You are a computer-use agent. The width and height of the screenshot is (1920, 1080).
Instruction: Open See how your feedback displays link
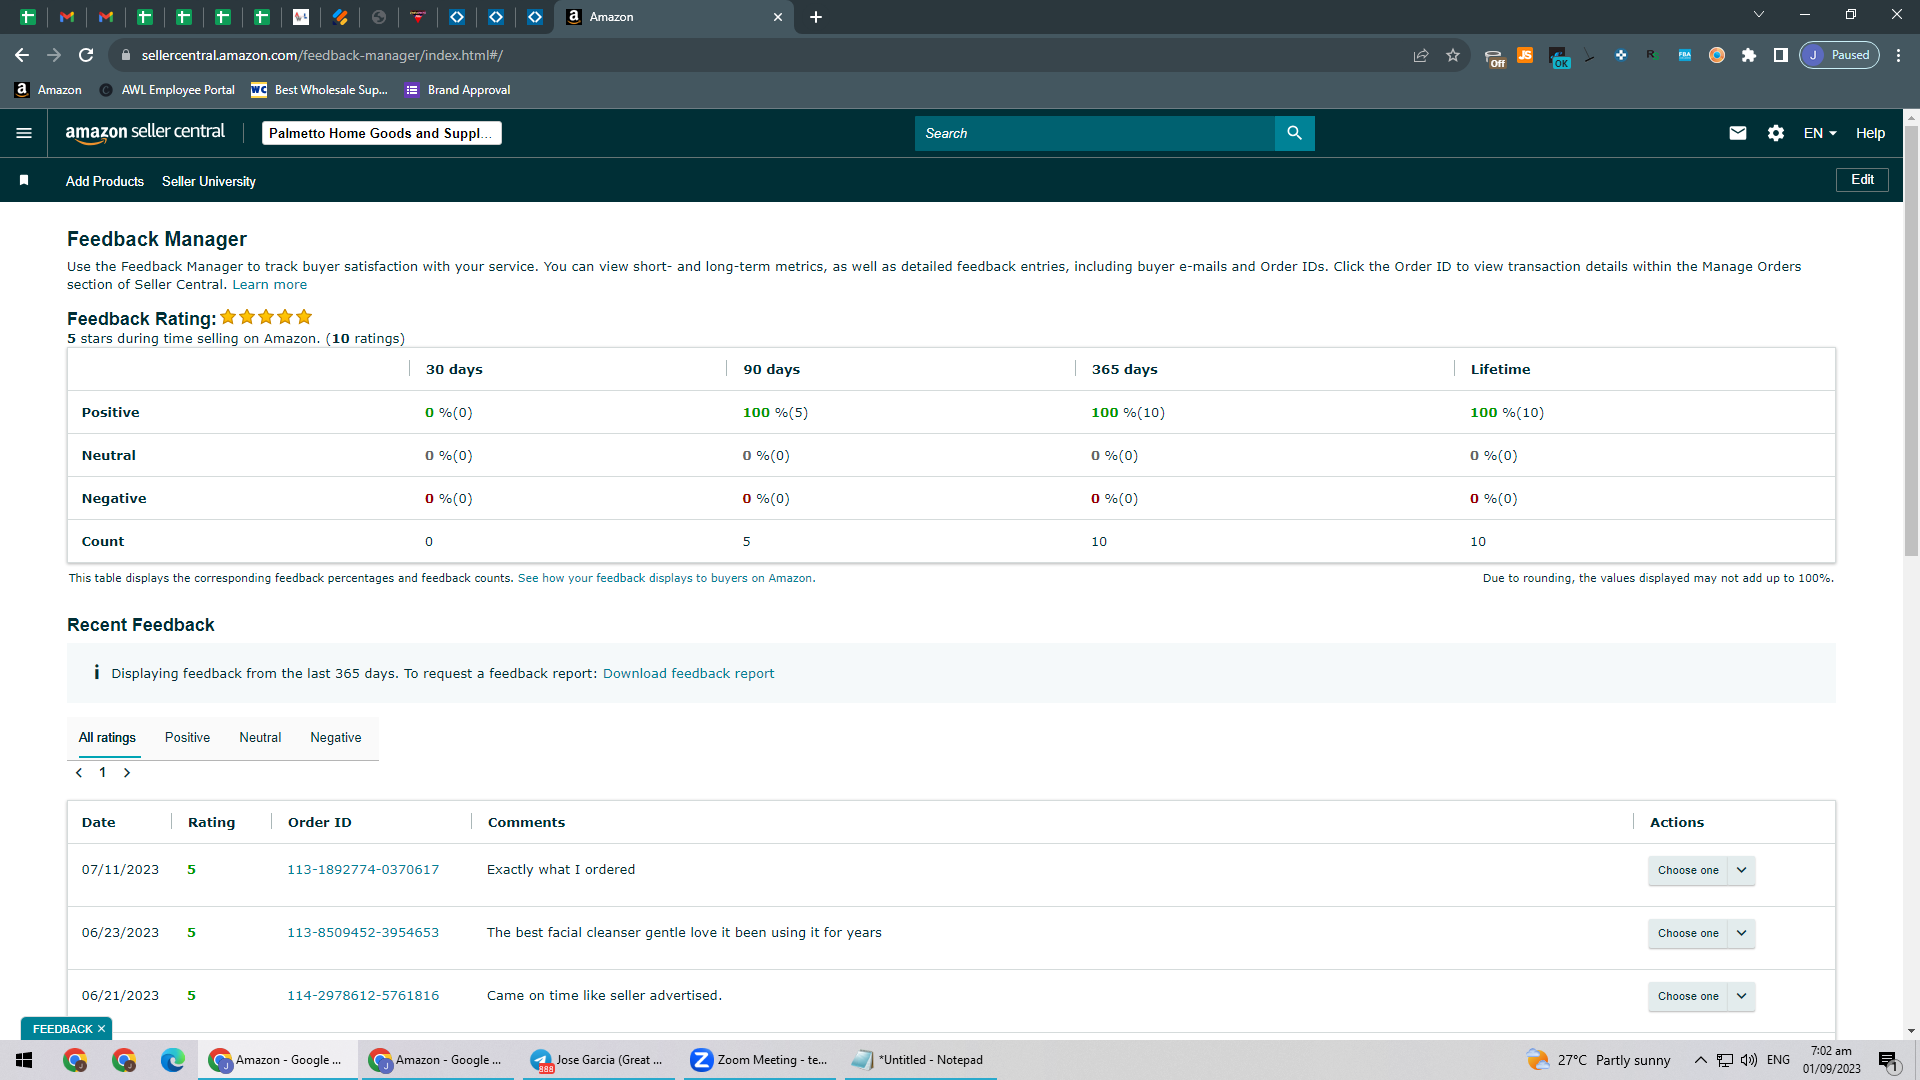(665, 578)
